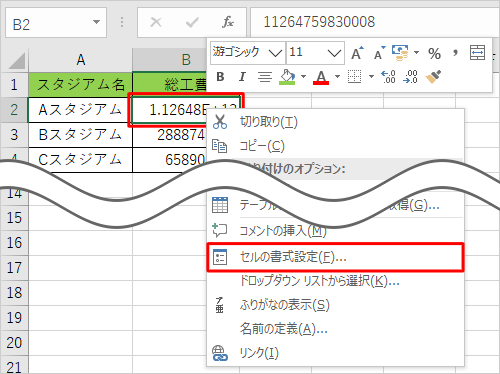Open the Name Box dropdown arrow

click(x=96, y=22)
